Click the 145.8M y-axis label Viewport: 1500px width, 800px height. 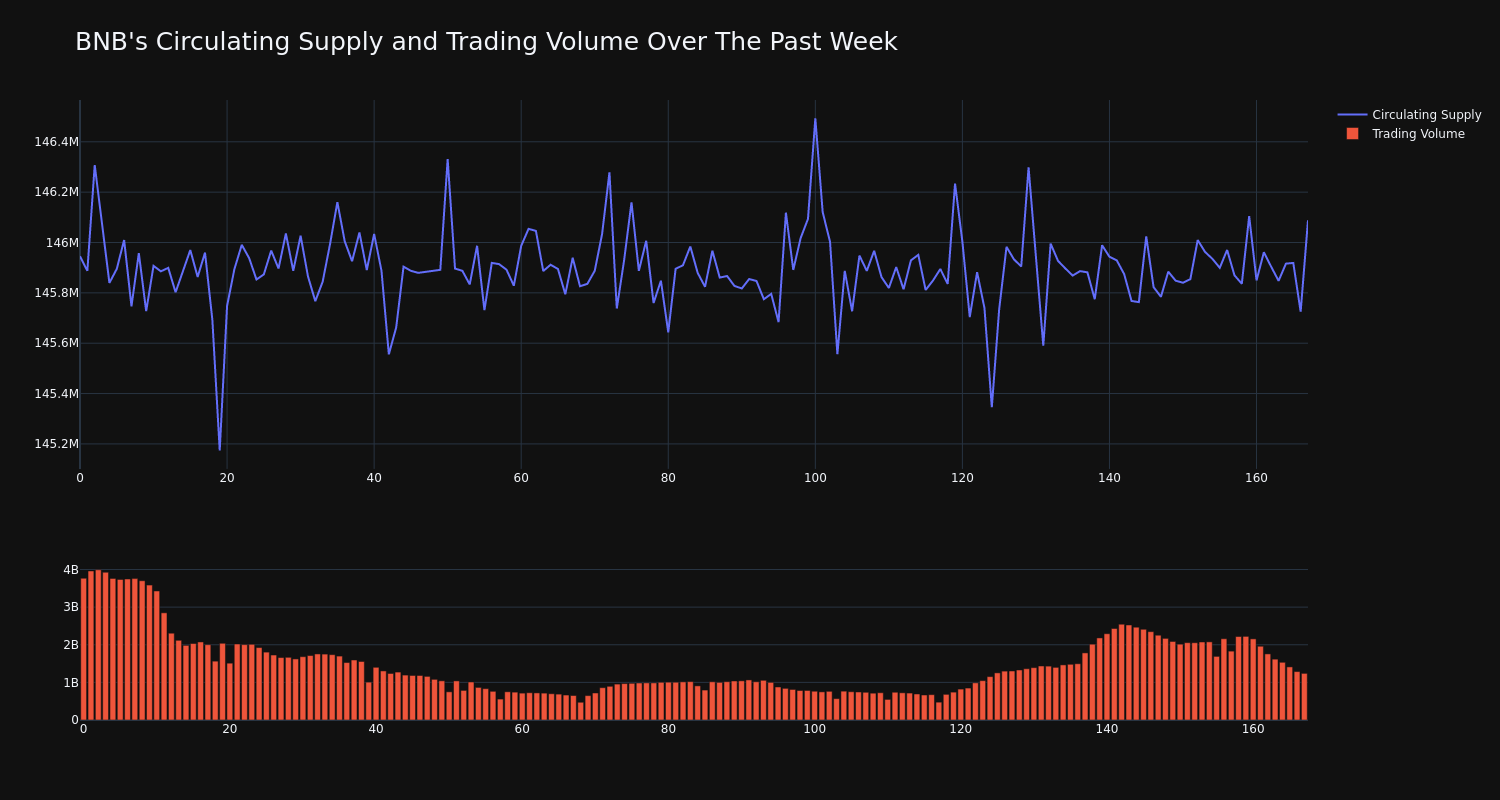pyautogui.click(x=56, y=293)
